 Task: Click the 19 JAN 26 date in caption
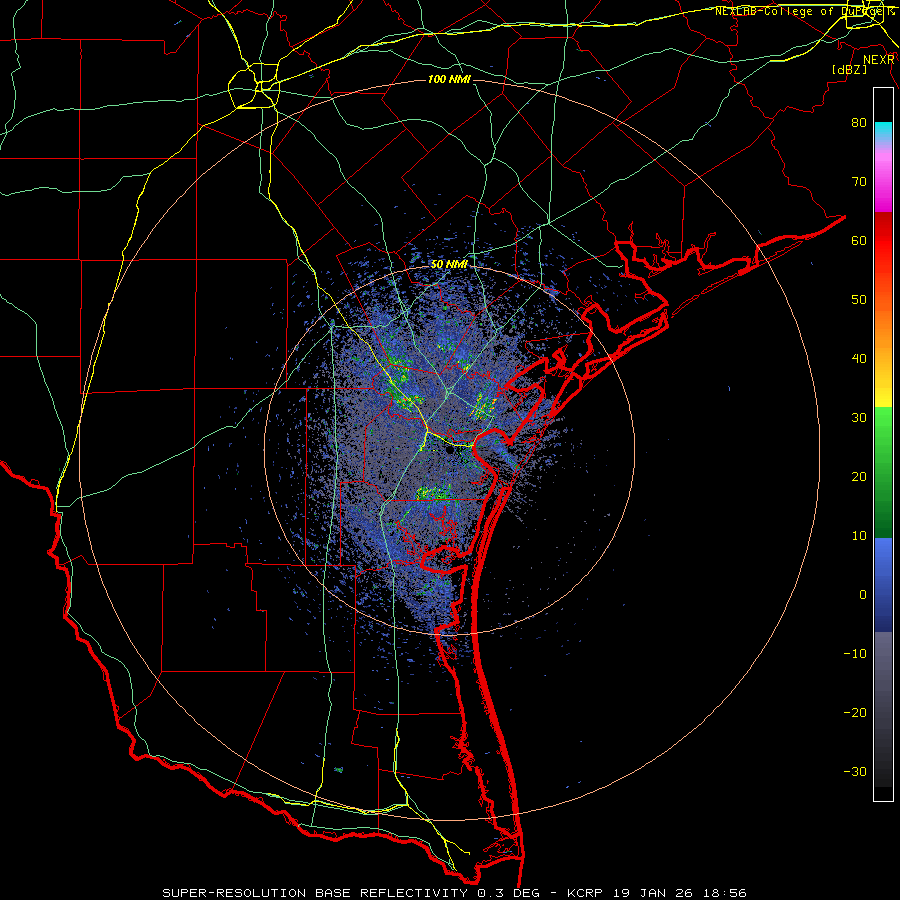[x=653, y=893]
